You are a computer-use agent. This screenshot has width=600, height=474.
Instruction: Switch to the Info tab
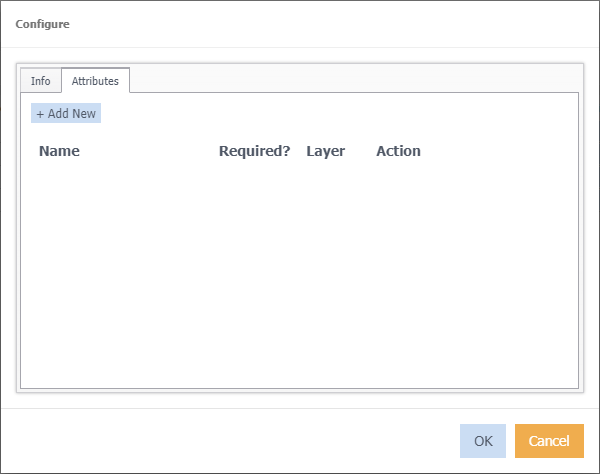(40, 81)
